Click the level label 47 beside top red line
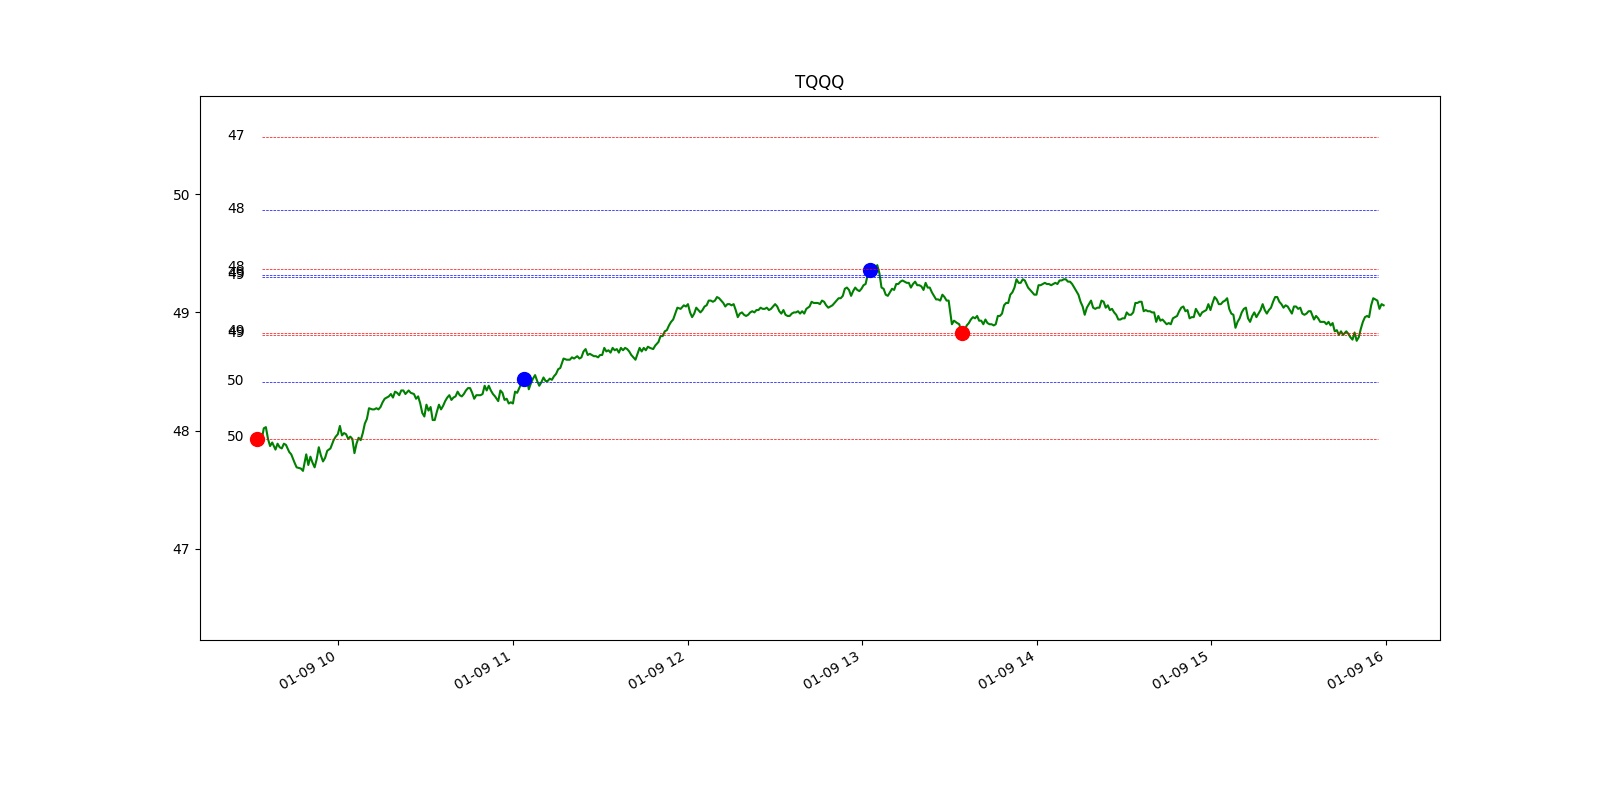Screen dimensions: 1600x800 point(236,135)
